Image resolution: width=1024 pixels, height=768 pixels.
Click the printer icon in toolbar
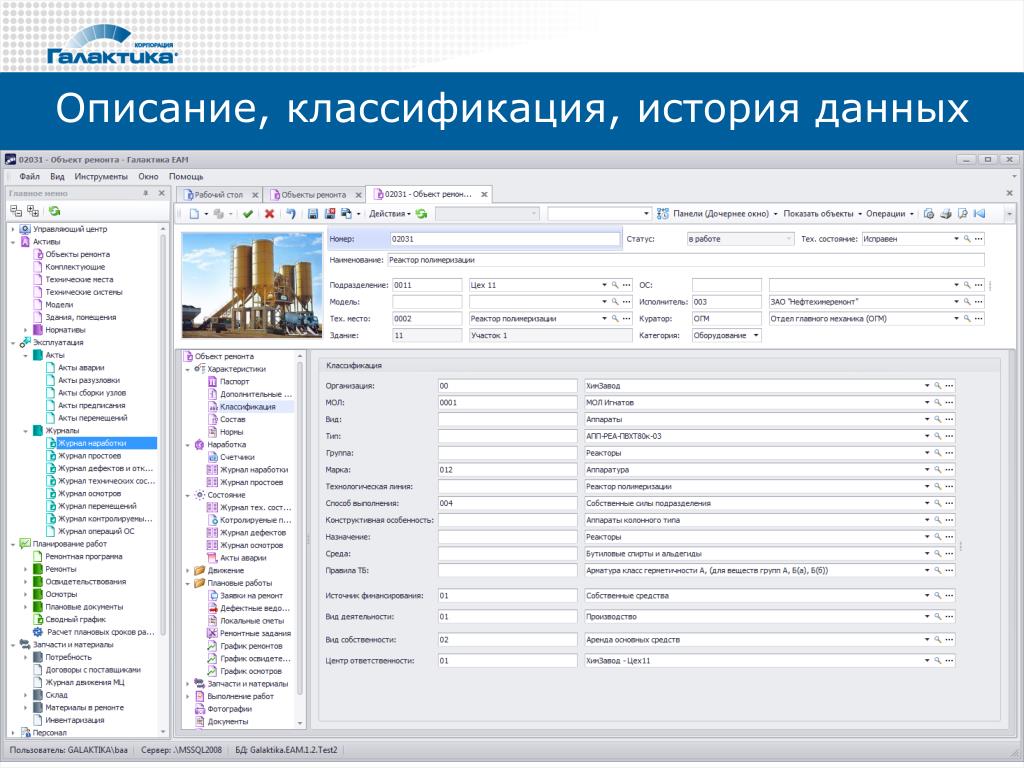point(946,214)
